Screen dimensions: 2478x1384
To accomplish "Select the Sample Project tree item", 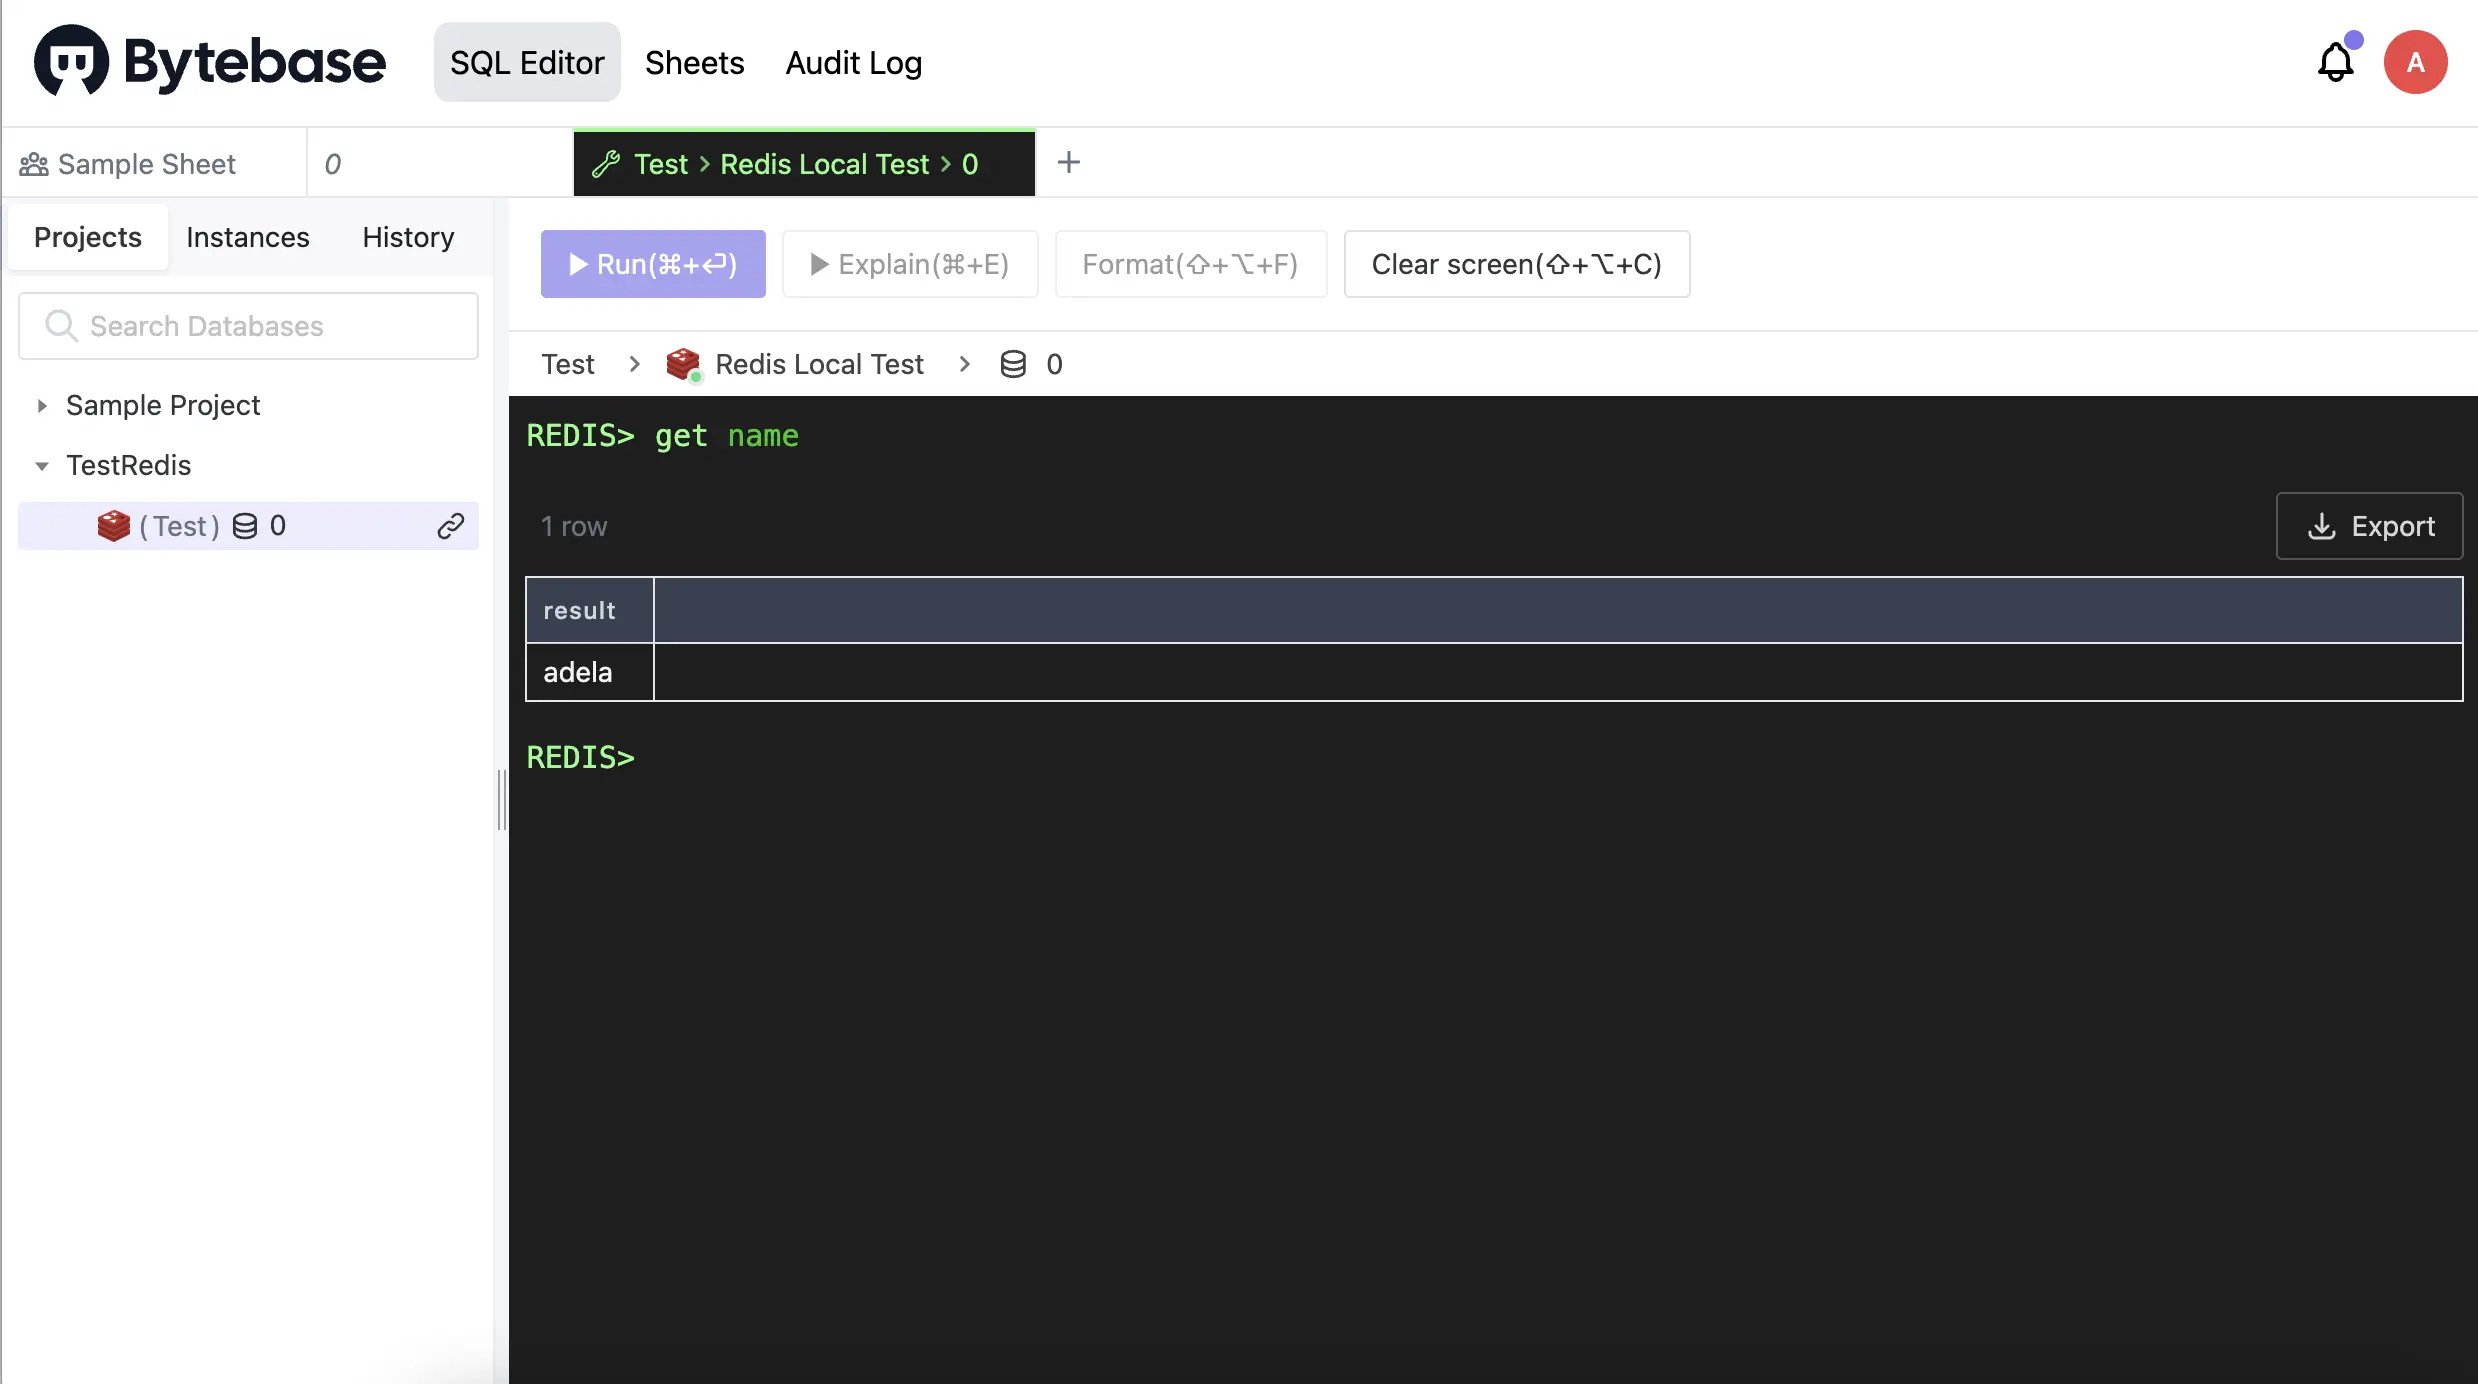I will [x=163, y=405].
